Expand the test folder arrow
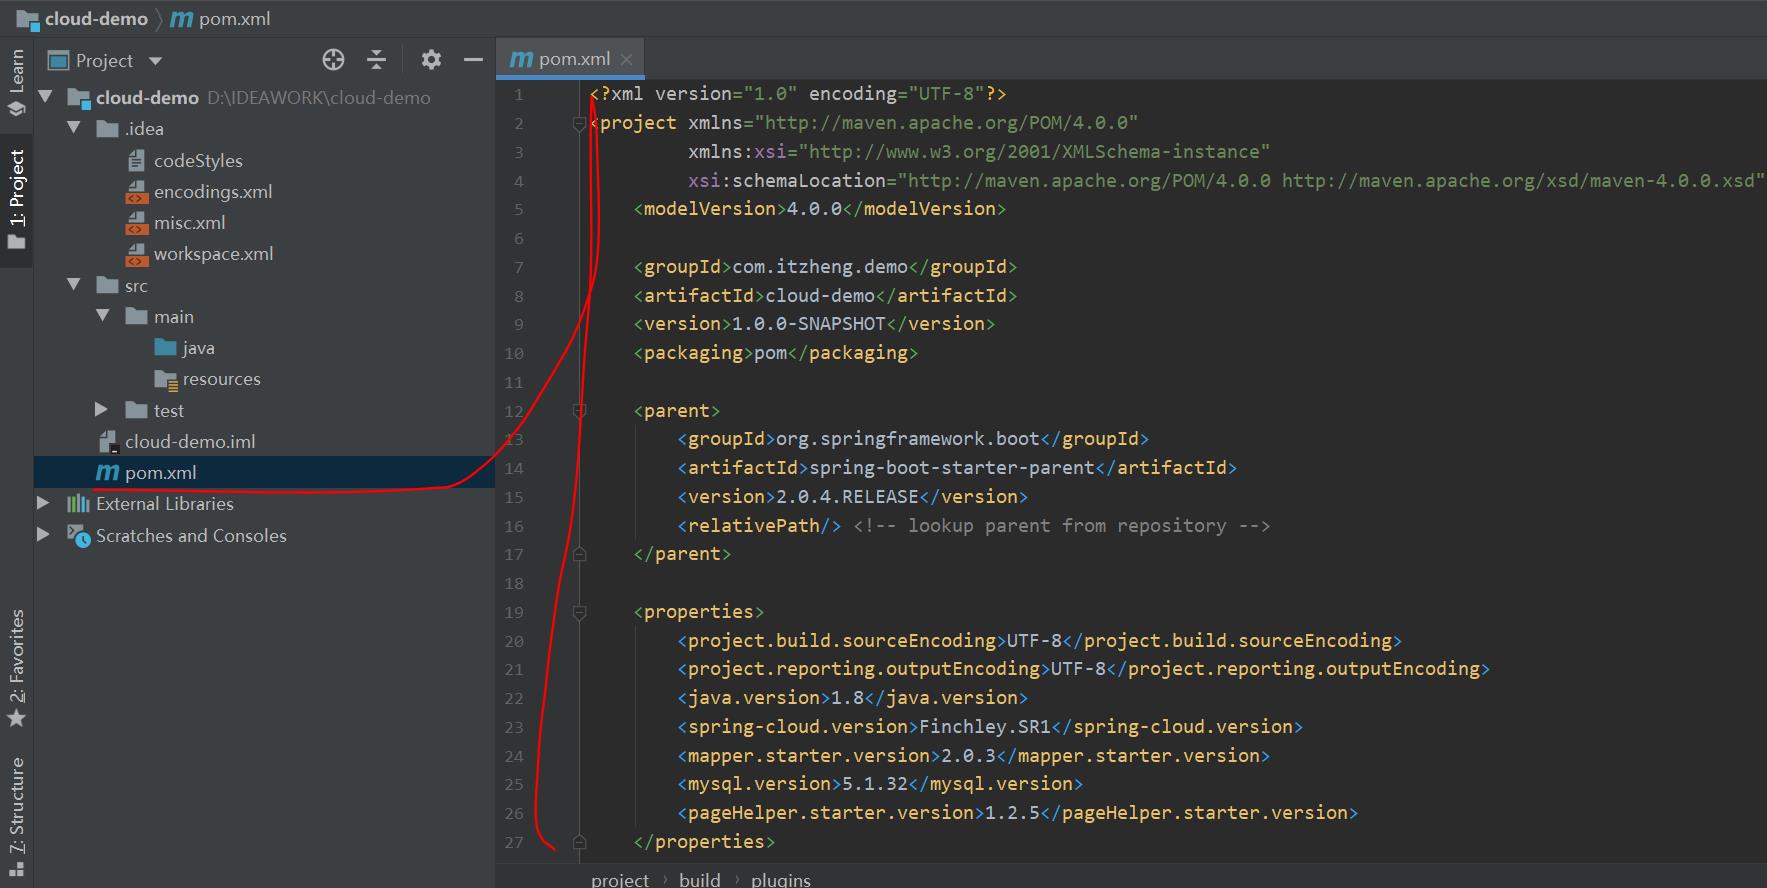The width and height of the screenshot is (1767, 888). click(x=101, y=410)
